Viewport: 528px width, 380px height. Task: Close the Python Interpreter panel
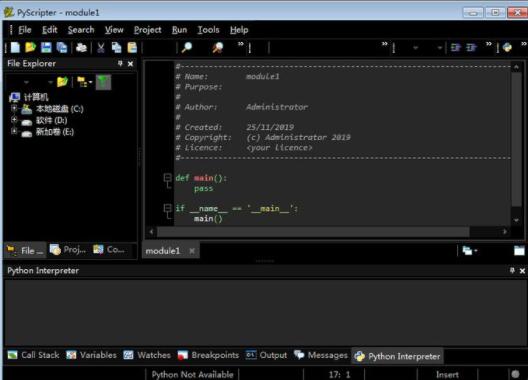tap(522, 271)
